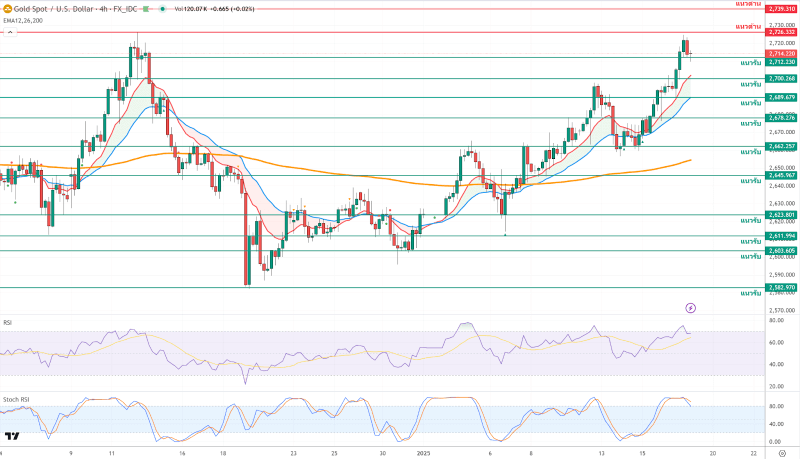
Task: Select the resistance level tag 2,726.332
Action: click(781, 32)
